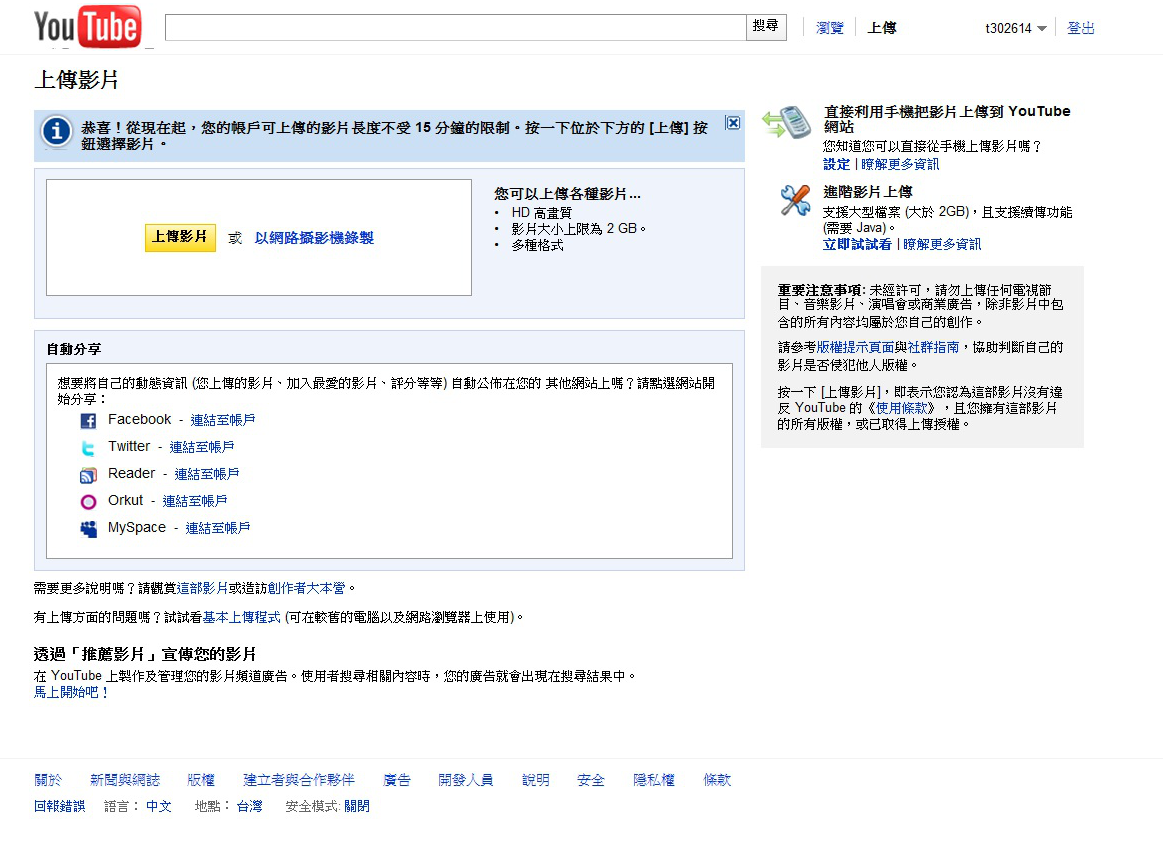The height and width of the screenshot is (843, 1163).
Task: Toggle safety mode via 關閉 link
Action: click(x=357, y=807)
